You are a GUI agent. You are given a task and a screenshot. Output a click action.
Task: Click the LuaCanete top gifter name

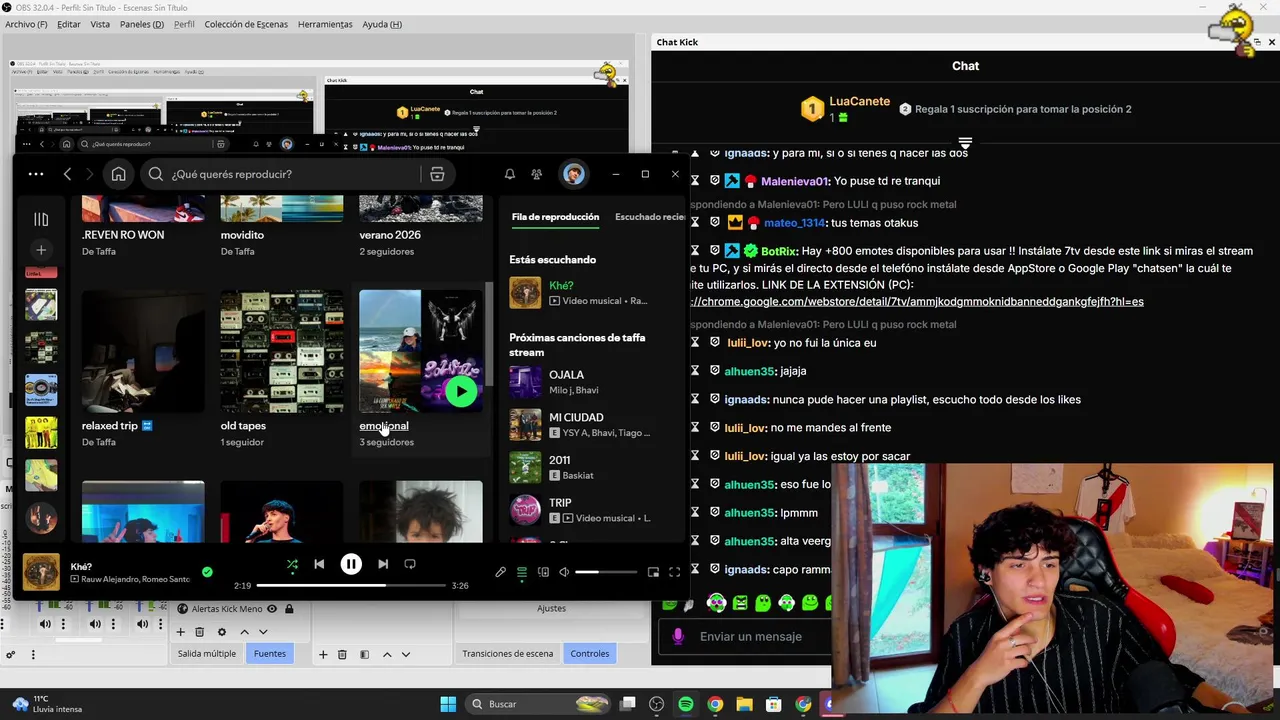point(859,101)
